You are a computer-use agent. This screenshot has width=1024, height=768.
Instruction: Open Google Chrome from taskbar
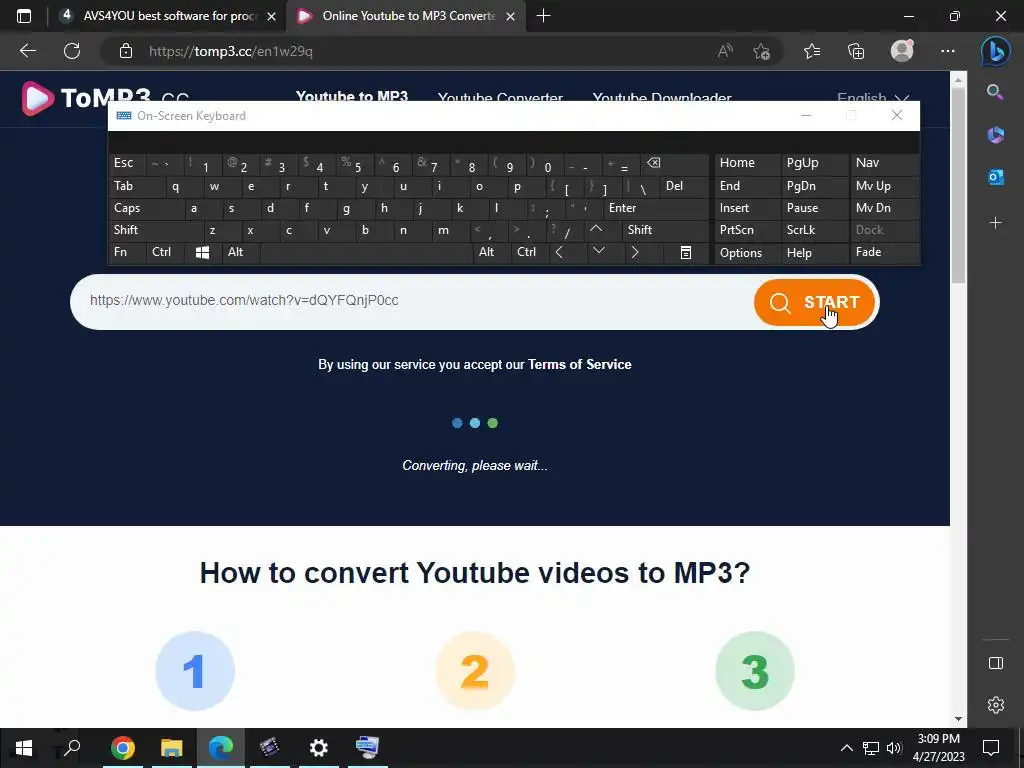[122, 748]
